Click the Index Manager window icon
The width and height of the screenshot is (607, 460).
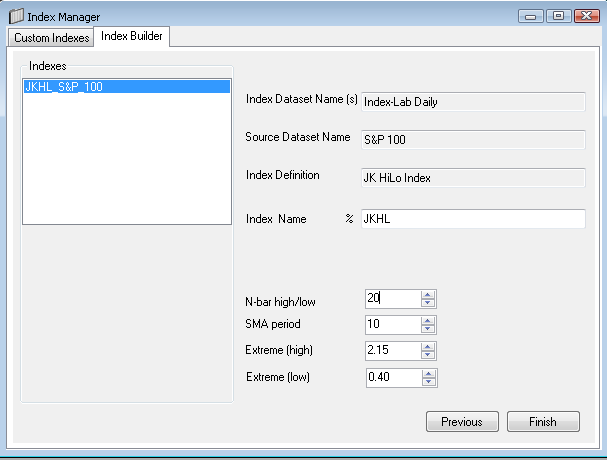pyautogui.click(x=16, y=15)
